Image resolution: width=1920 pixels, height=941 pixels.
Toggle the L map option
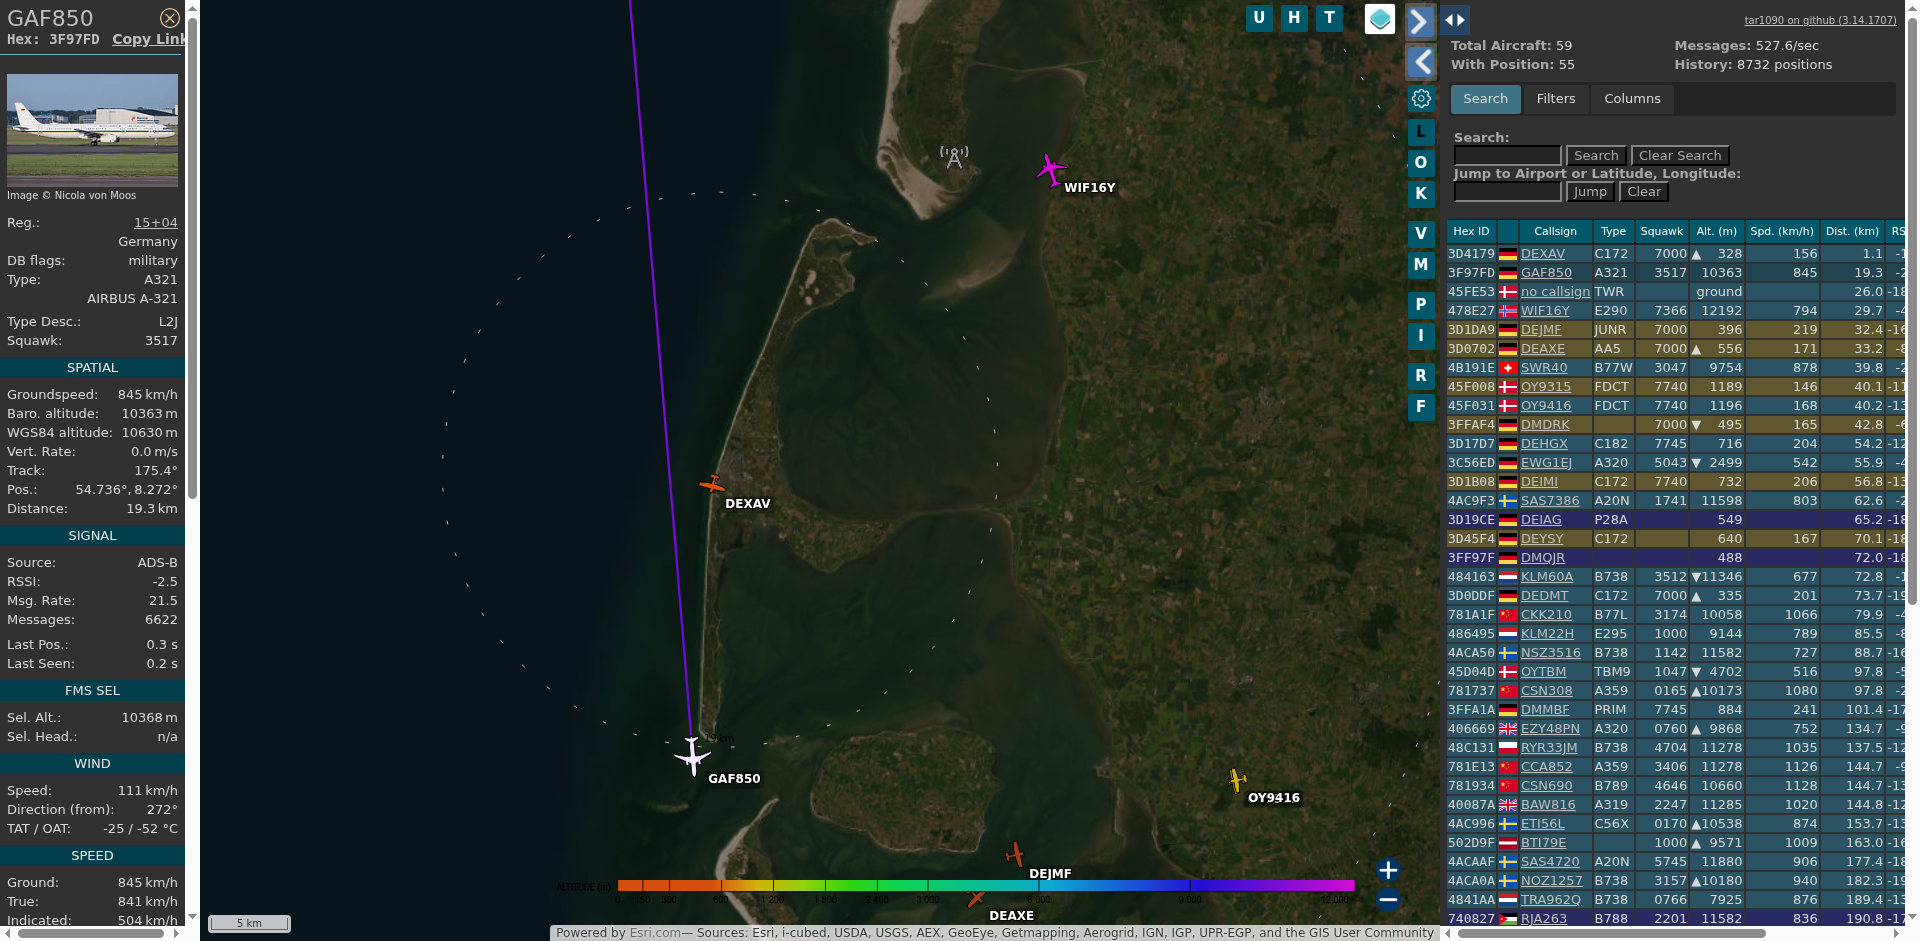click(x=1421, y=132)
